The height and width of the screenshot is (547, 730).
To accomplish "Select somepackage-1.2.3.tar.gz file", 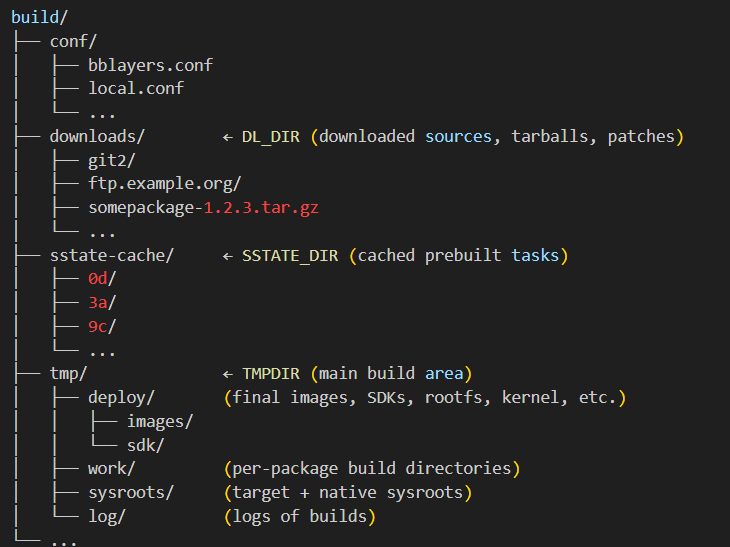I will [x=203, y=208].
